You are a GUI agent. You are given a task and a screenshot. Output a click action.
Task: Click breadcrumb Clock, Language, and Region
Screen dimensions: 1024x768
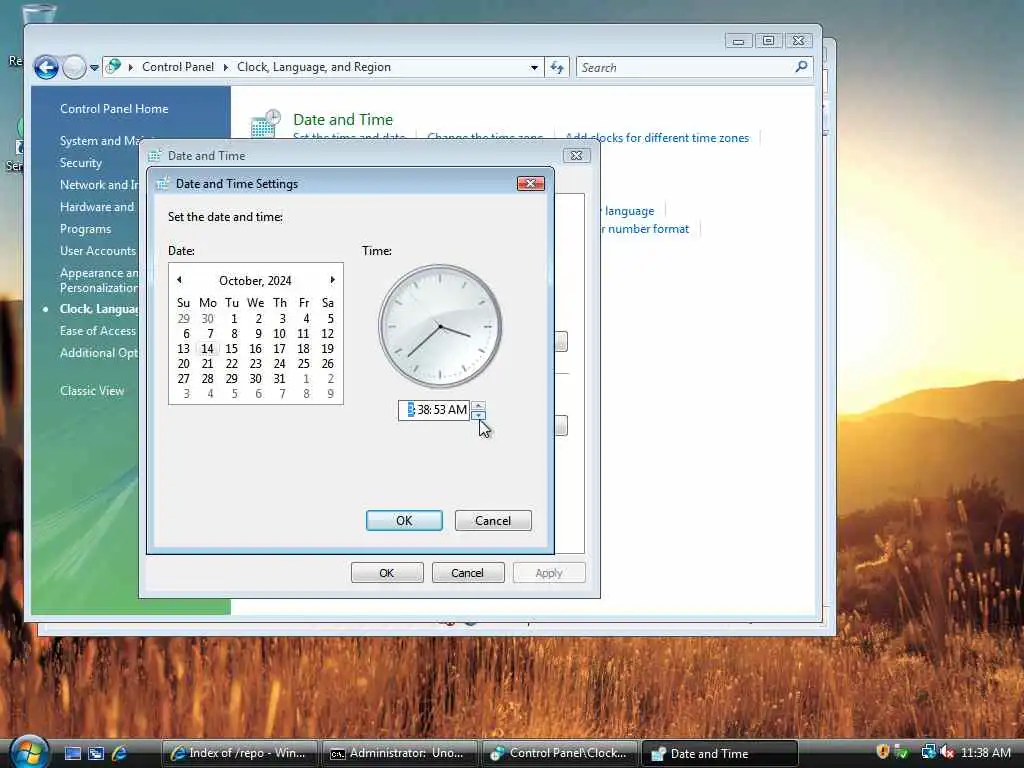click(x=313, y=67)
